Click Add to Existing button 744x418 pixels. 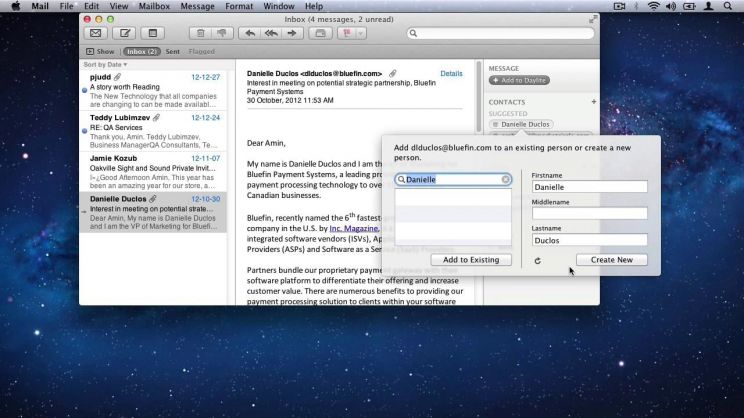point(471,260)
